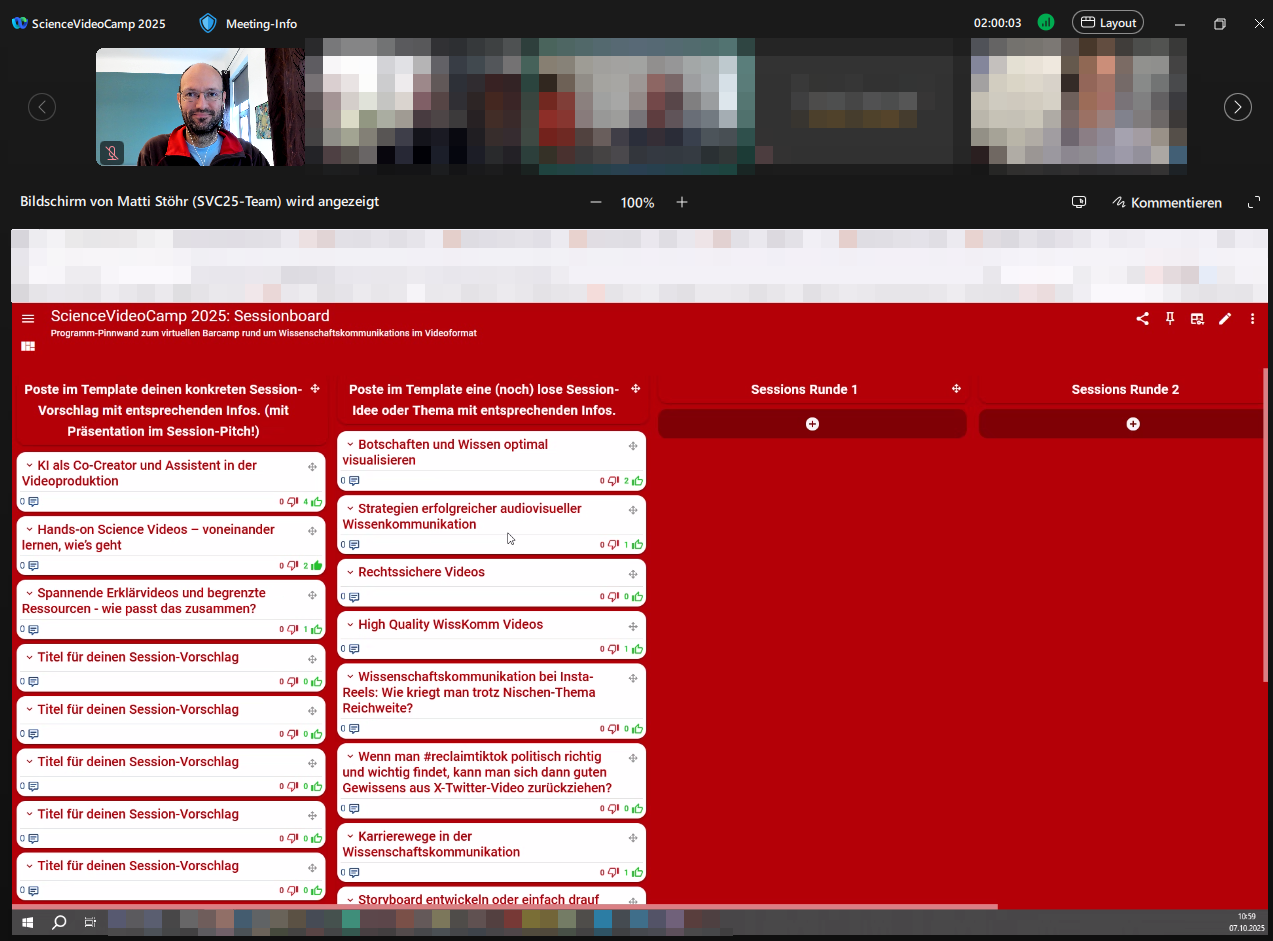1273x941 pixels.
Task: Dislike the 'KI als Co-Creator' card
Action: [293, 502]
